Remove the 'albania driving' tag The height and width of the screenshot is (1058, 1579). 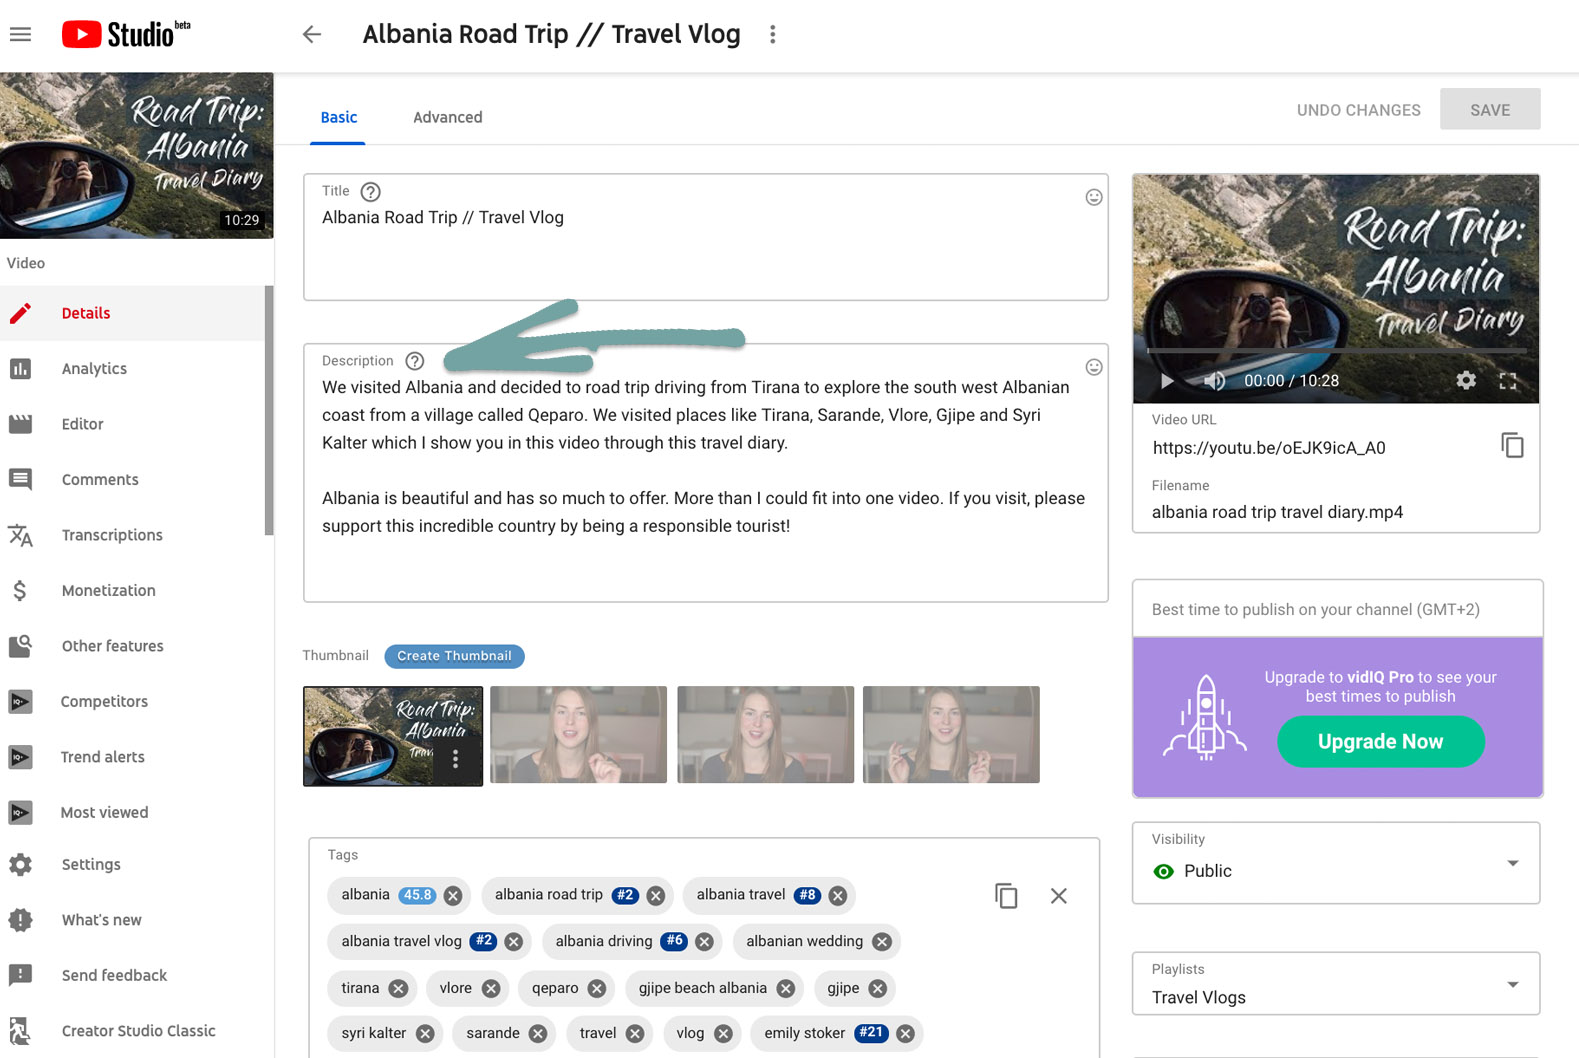click(704, 942)
